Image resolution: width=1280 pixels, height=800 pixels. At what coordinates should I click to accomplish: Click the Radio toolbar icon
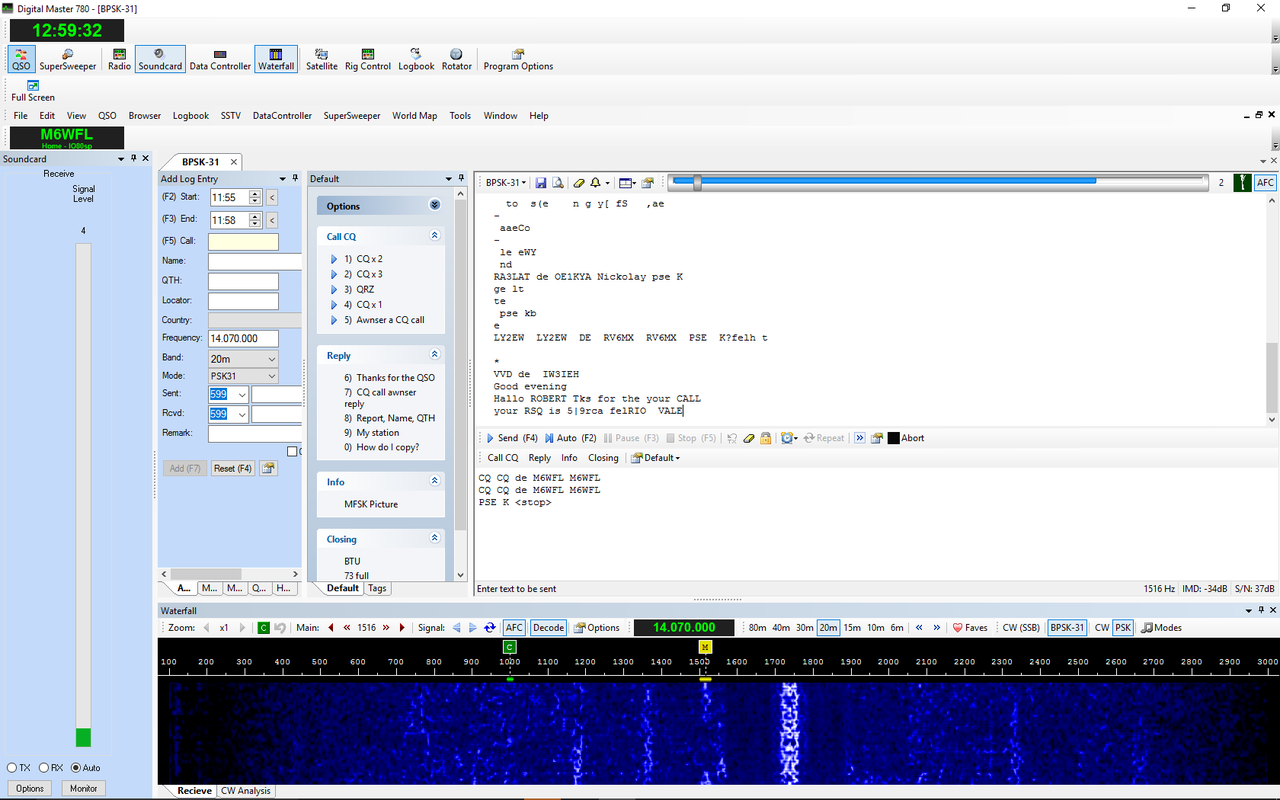click(x=119, y=59)
